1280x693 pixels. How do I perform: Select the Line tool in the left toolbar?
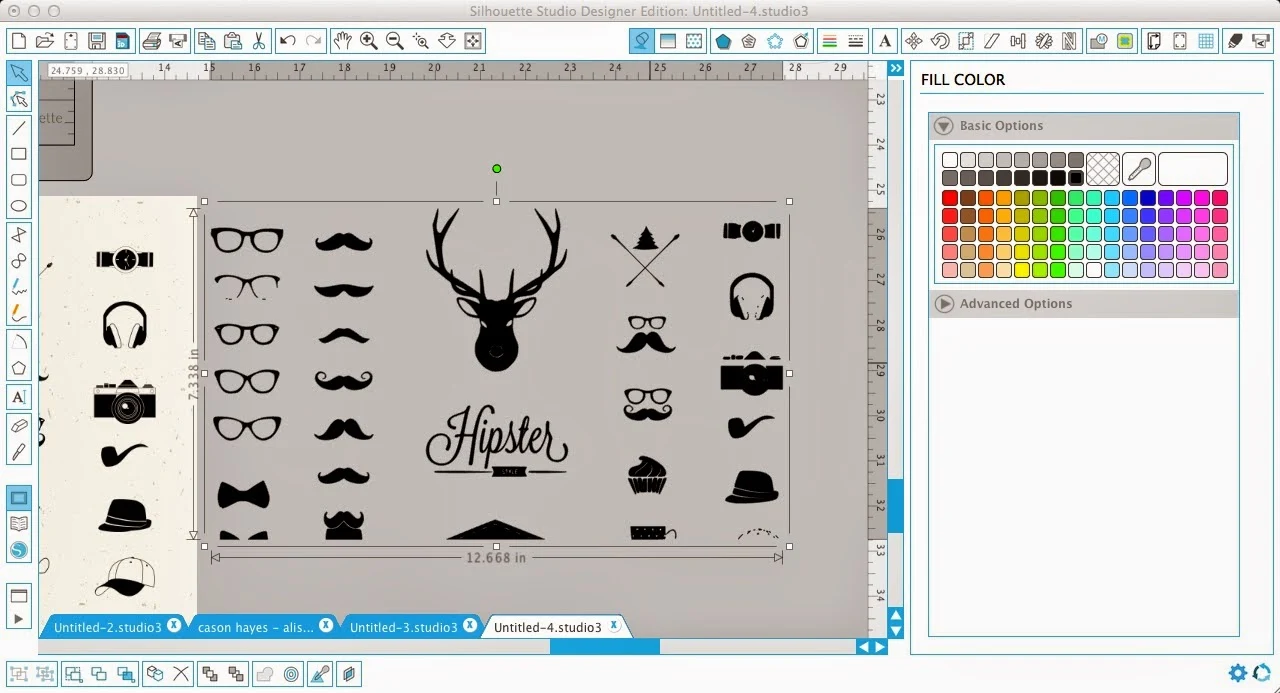pos(20,128)
